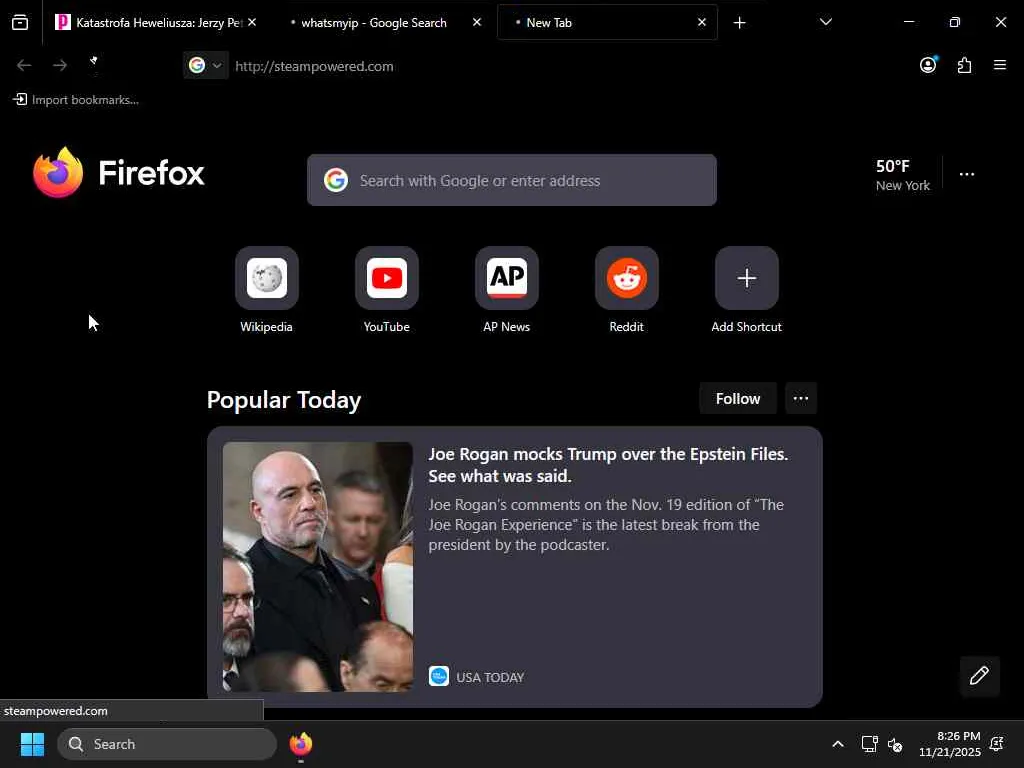Click Import bookmarks link
Screen dimensions: 1024x768
click(x=76, y=100)
